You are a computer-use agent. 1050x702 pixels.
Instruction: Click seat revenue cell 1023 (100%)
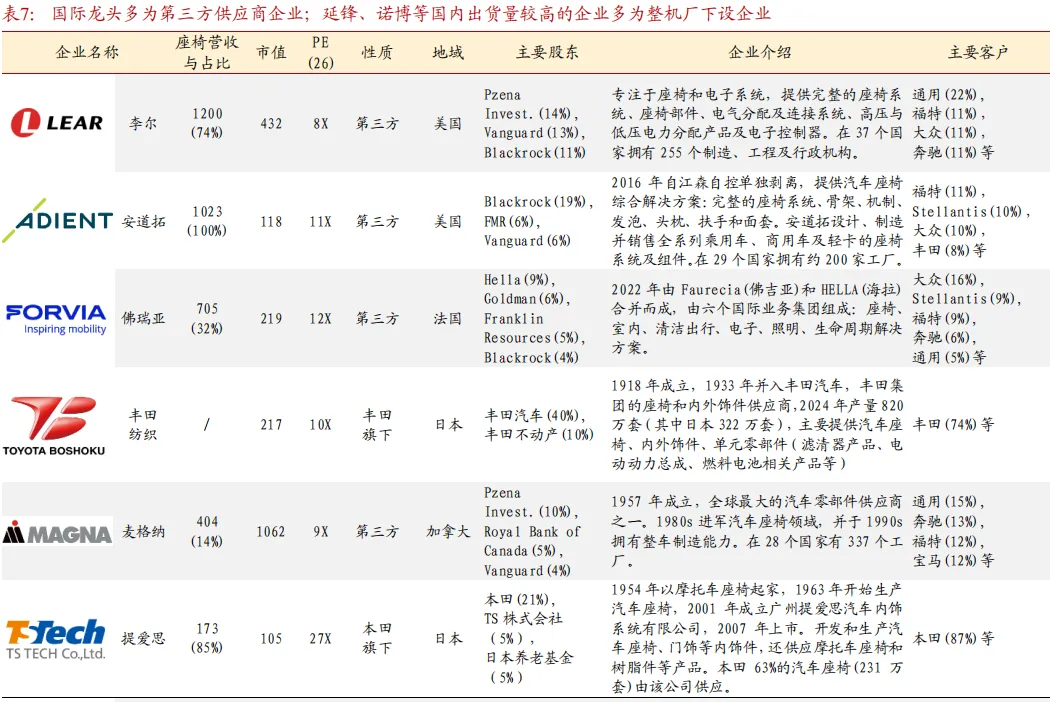click(207, 221)
